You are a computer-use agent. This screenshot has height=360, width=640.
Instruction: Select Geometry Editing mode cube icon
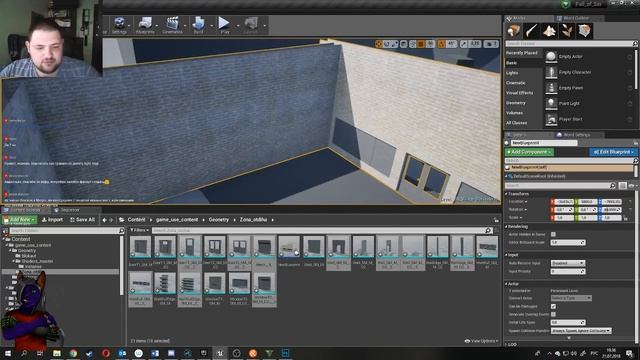584,31
